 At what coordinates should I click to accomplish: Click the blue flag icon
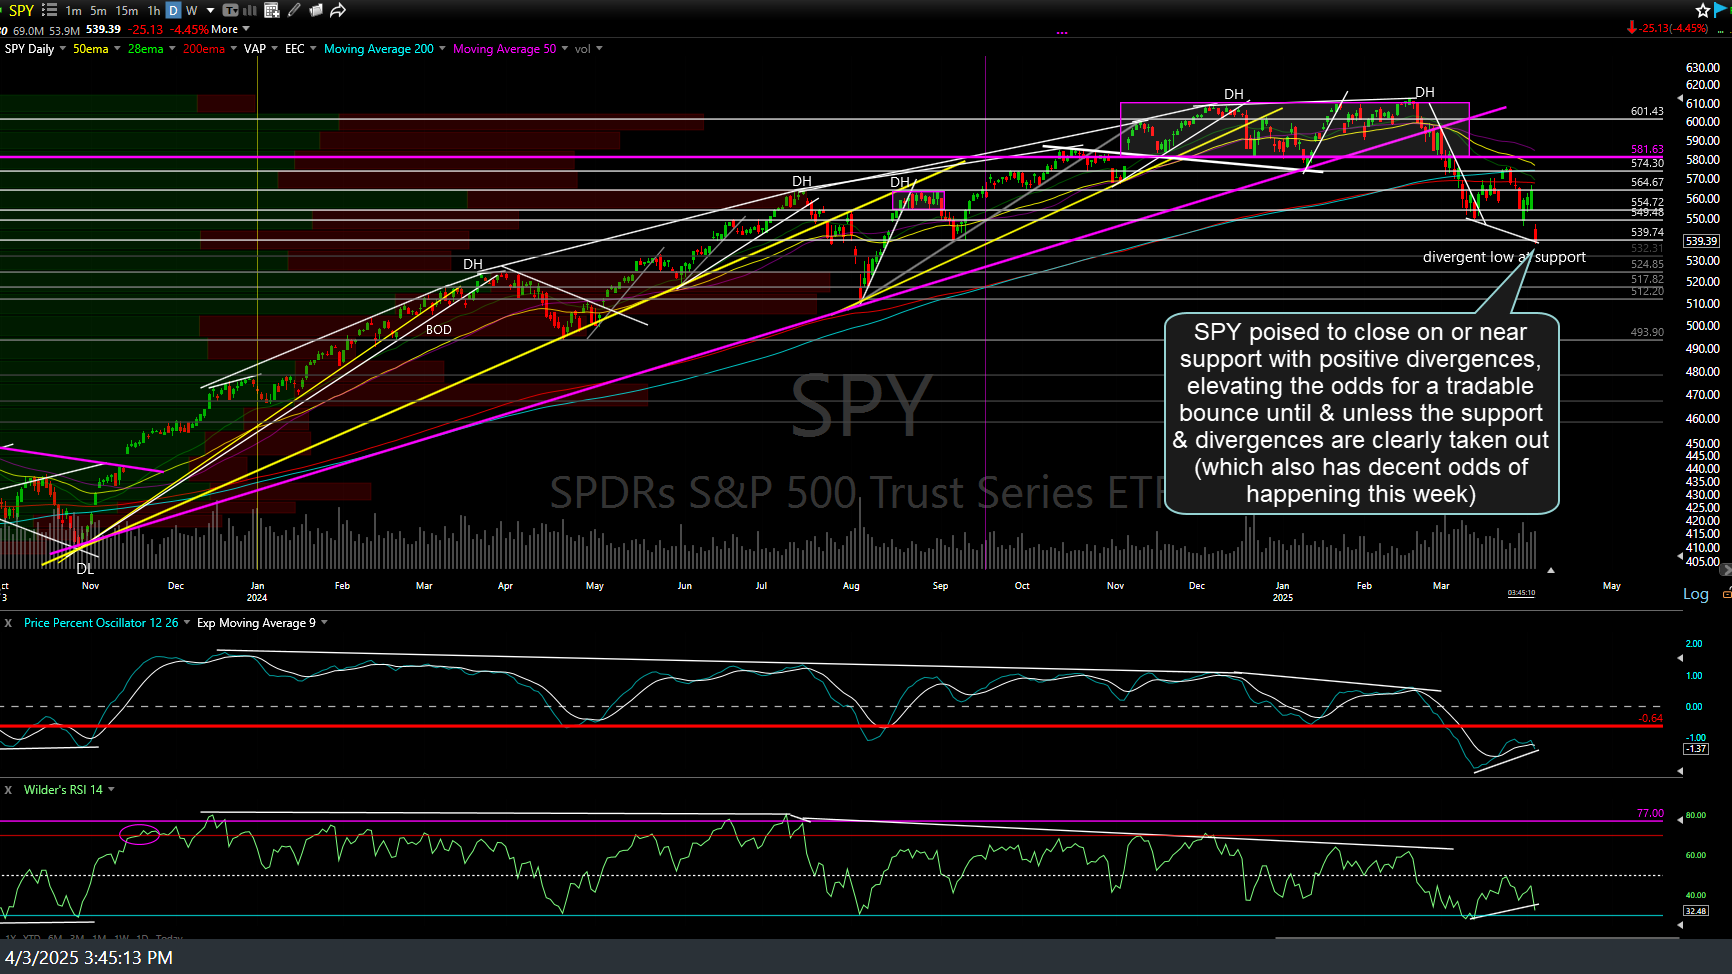coord(1722,10)
